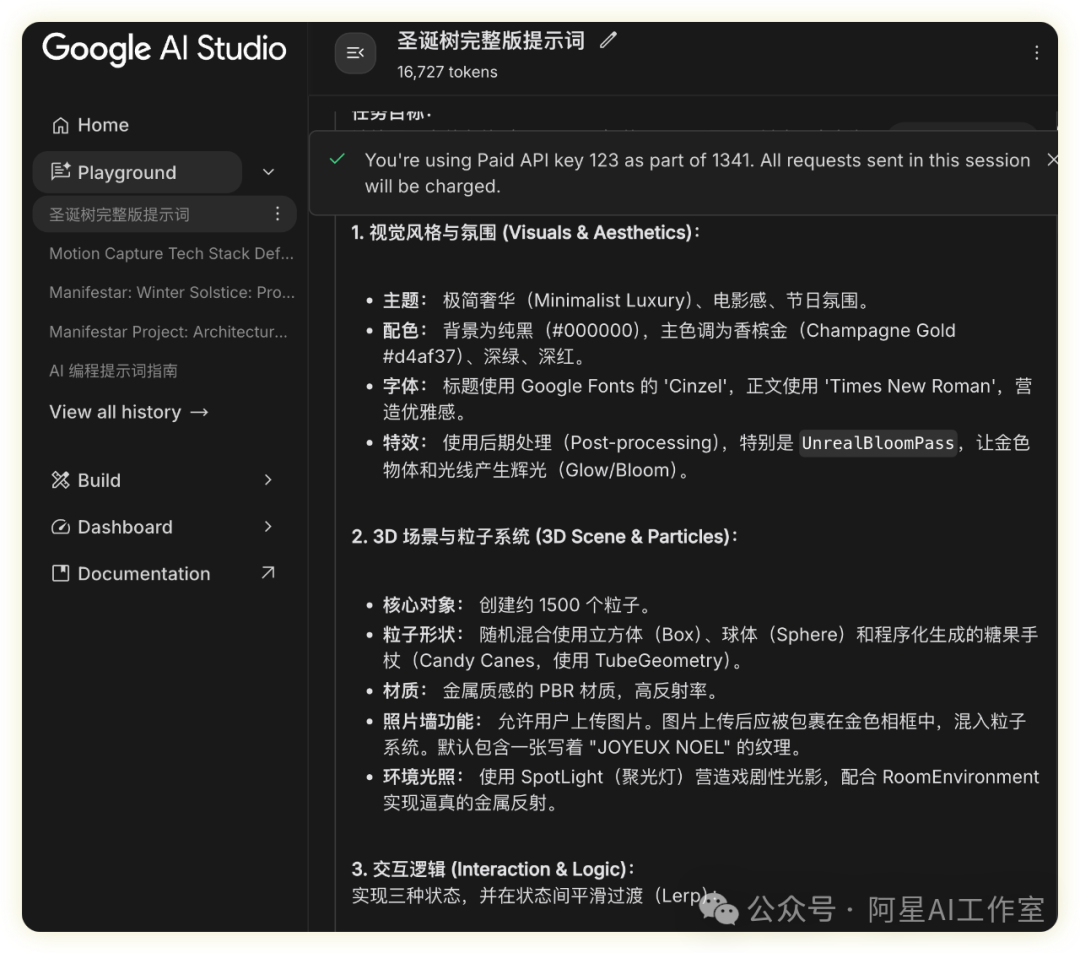The height and width of the screenshot is (953, 1080).
Task: Open Documentation via external arrow icon
Action: pos(267,573)
